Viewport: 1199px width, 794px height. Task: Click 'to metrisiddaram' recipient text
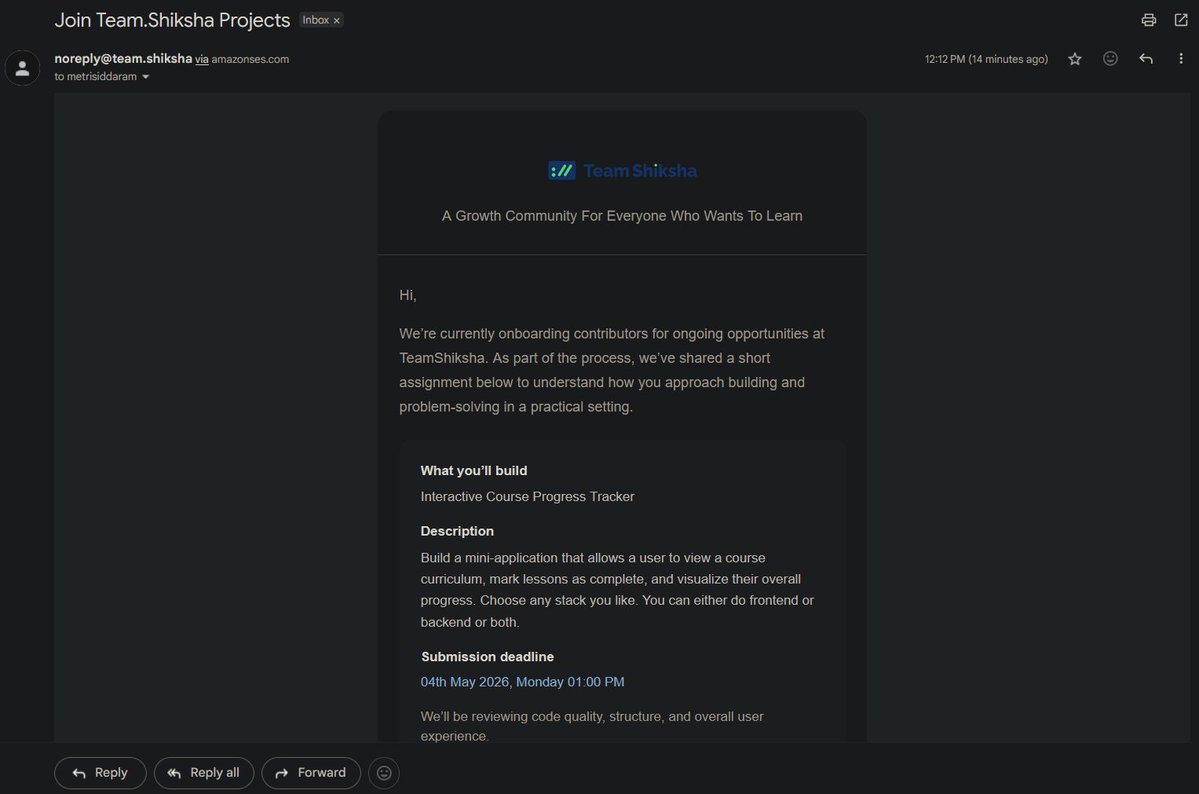click(96, 76)
